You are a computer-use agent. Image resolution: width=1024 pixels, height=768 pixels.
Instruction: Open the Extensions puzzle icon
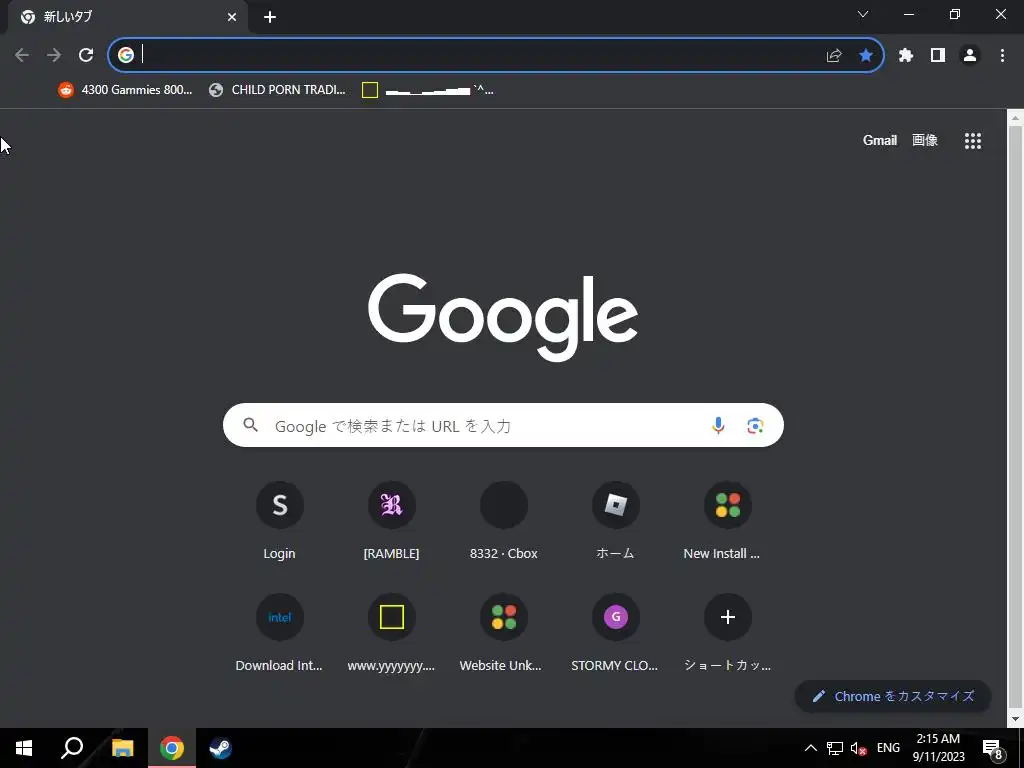(906, 56)
